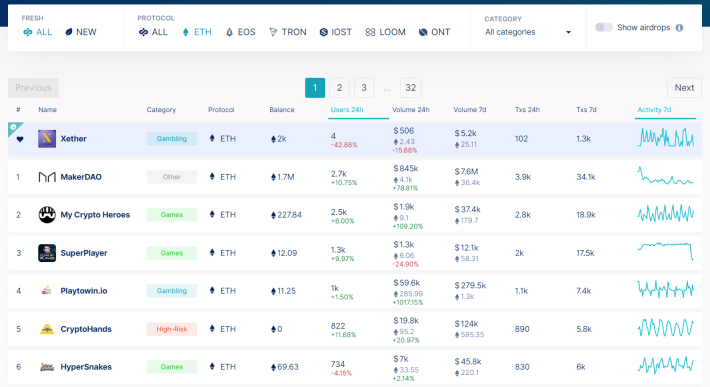Click Xether's Gambling category tag
Viewport: 710px width, 387px height.
(x=172, y=139)
